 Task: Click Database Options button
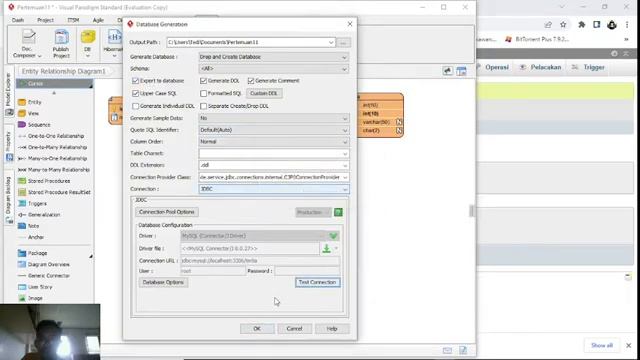pyautogui.click(x=163, y=282)
